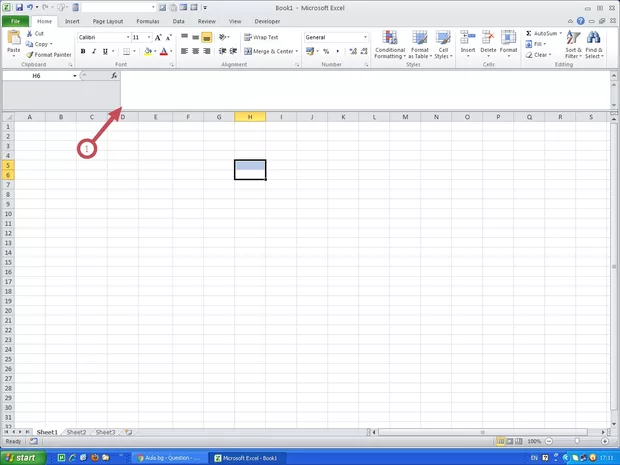Image resolution: width=620 pixels, height=465 pixels.
Task: Switch to Sheet2 worksheet
Action: [x=76, y=432]
